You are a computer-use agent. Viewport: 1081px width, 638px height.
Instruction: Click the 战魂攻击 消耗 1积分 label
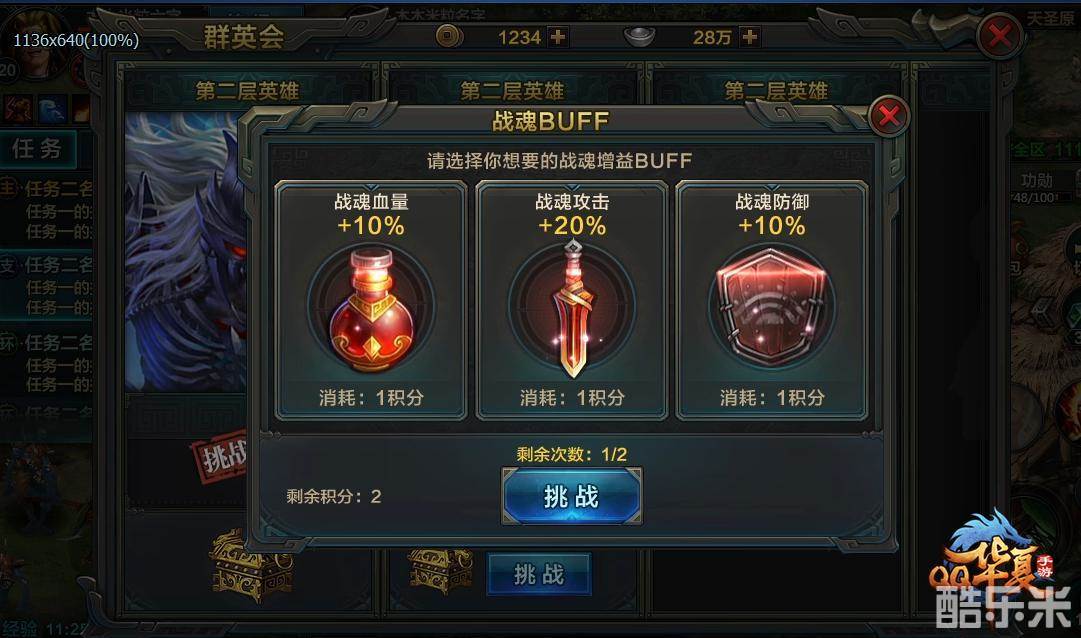(572, 397)
